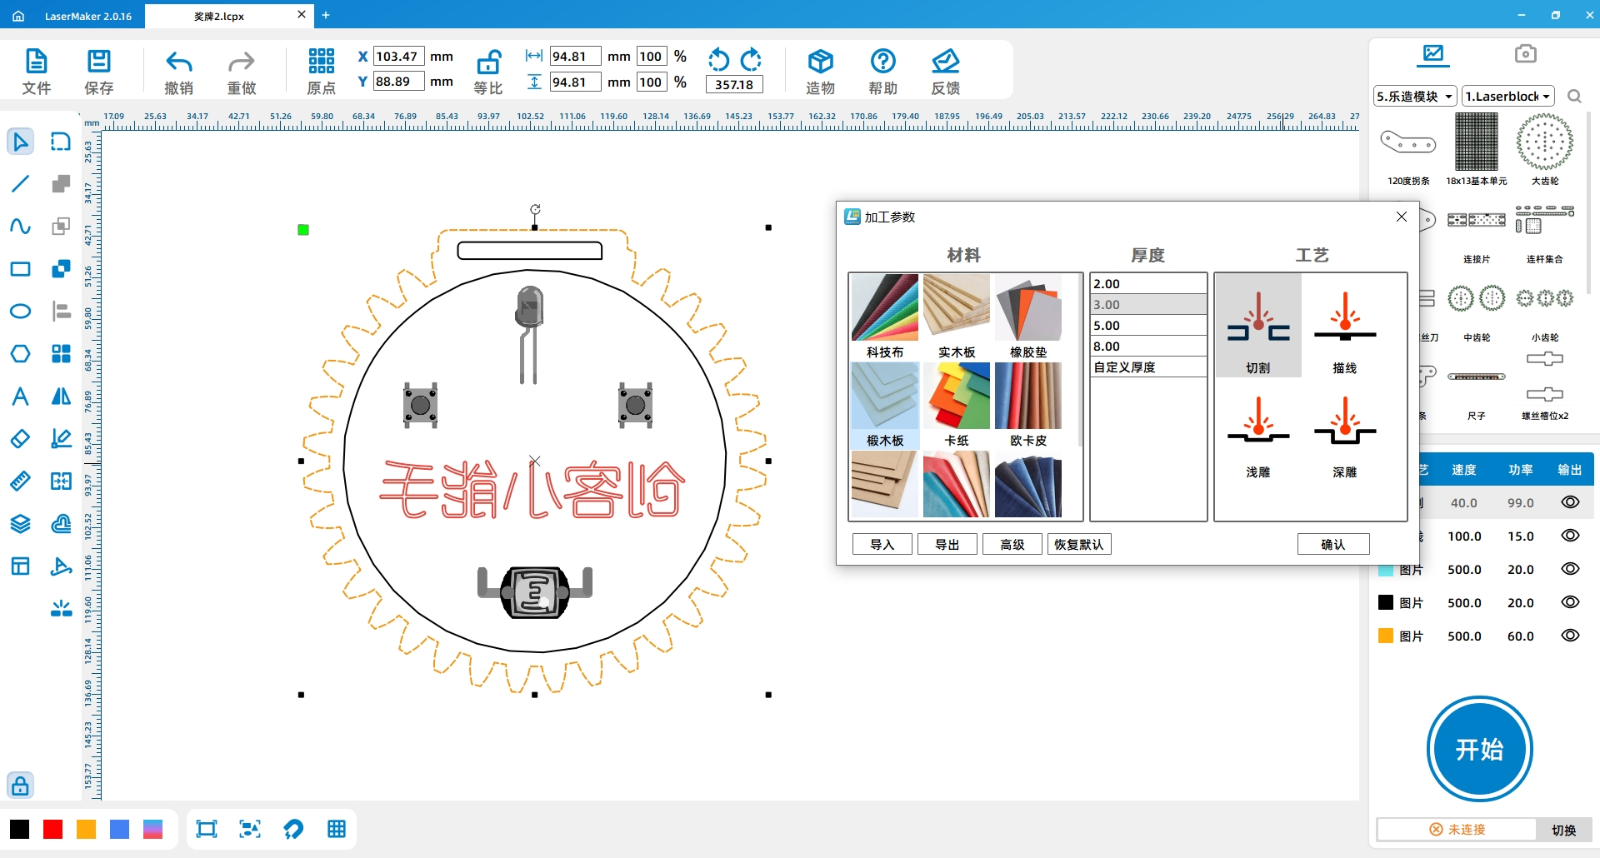1600x858 pixels.
Task: Switch to the 奖牌2.lcpx tab
Action: (x=219, y=16)
